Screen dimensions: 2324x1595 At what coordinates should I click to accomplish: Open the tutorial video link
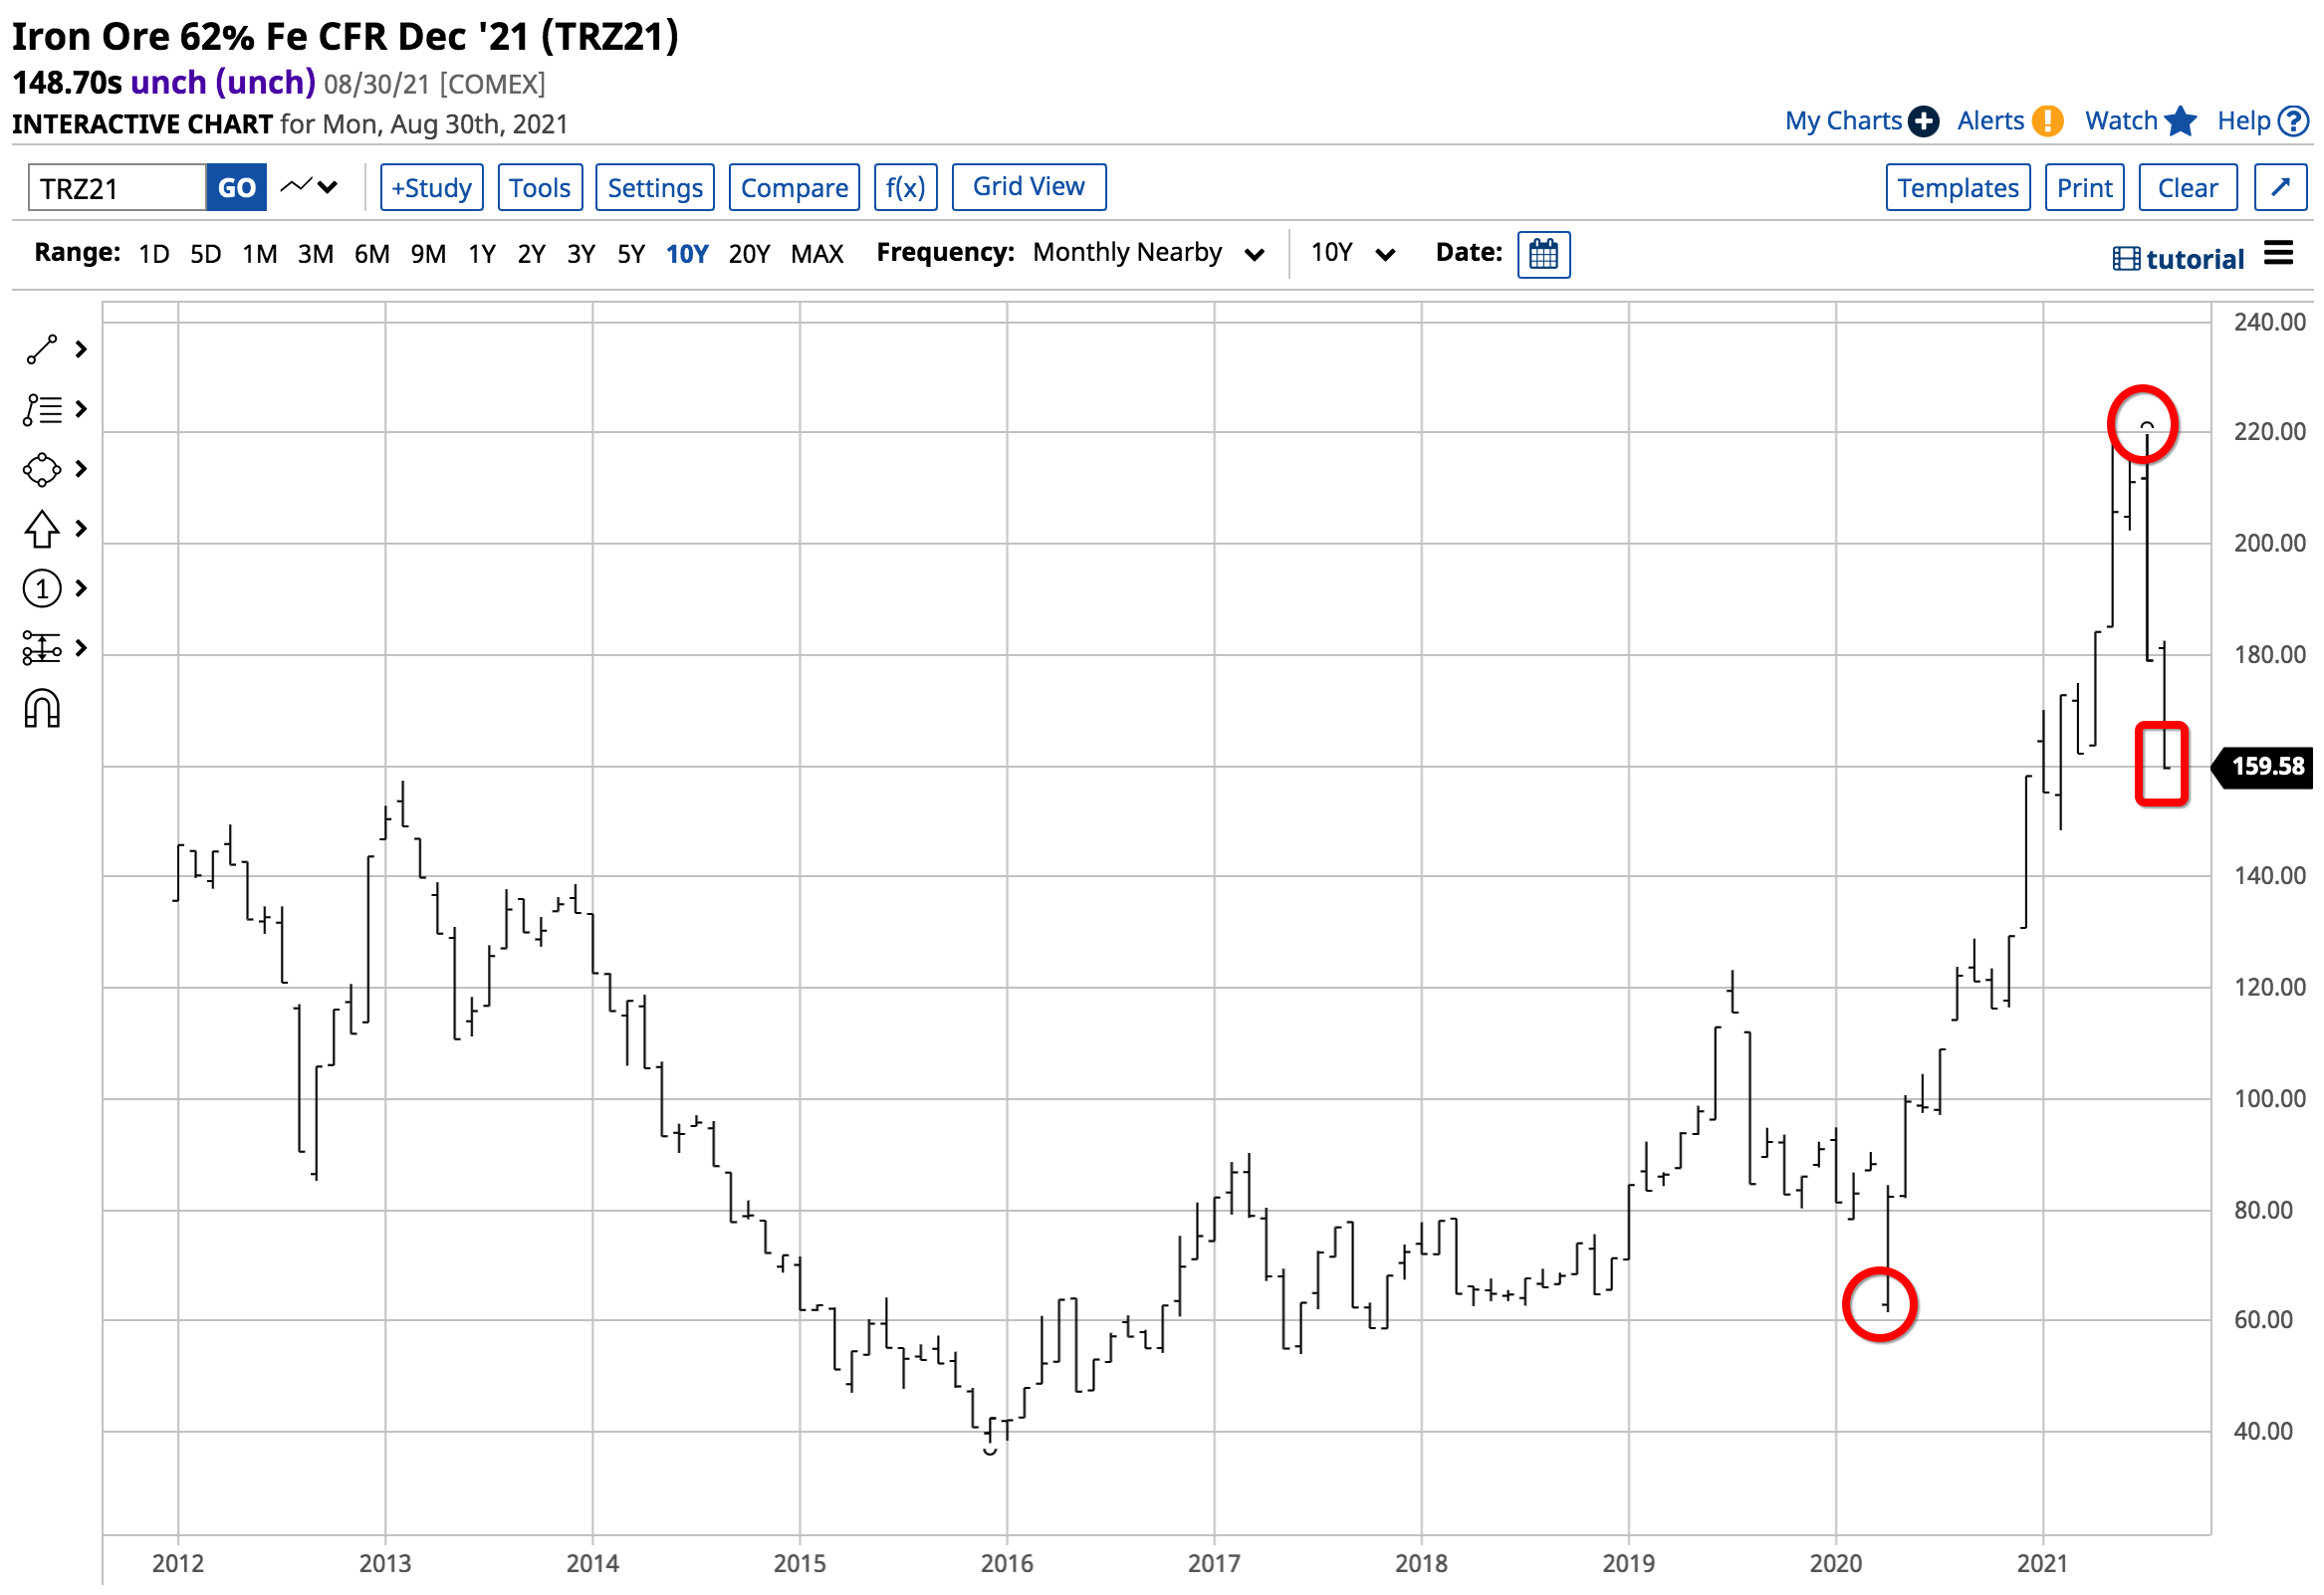[2178, 259]
